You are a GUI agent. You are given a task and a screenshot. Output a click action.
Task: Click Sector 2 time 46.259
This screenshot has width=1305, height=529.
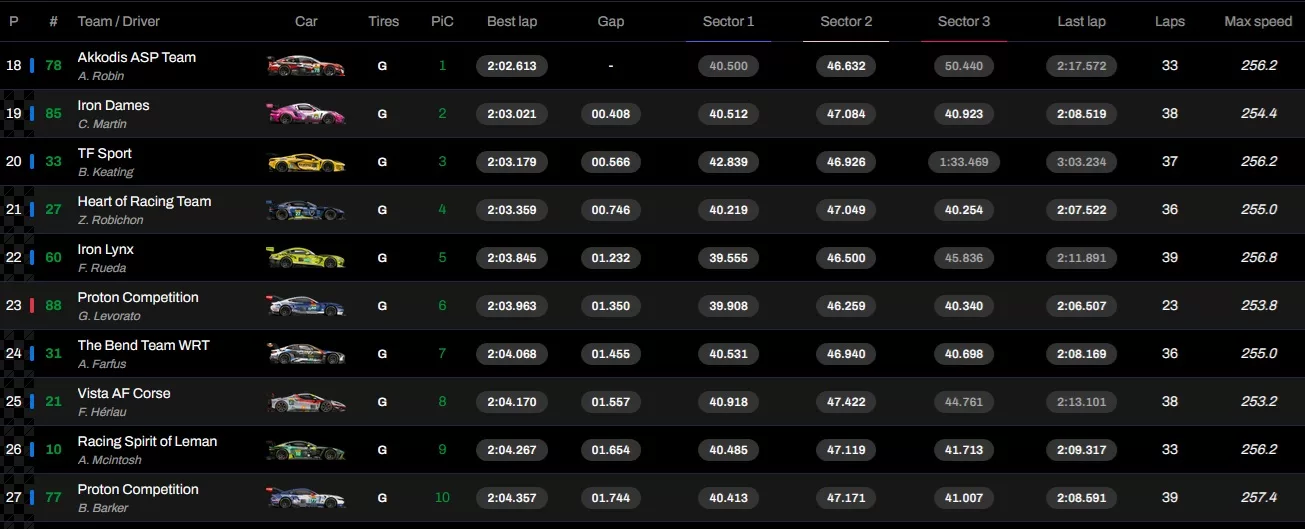(846, 306)
